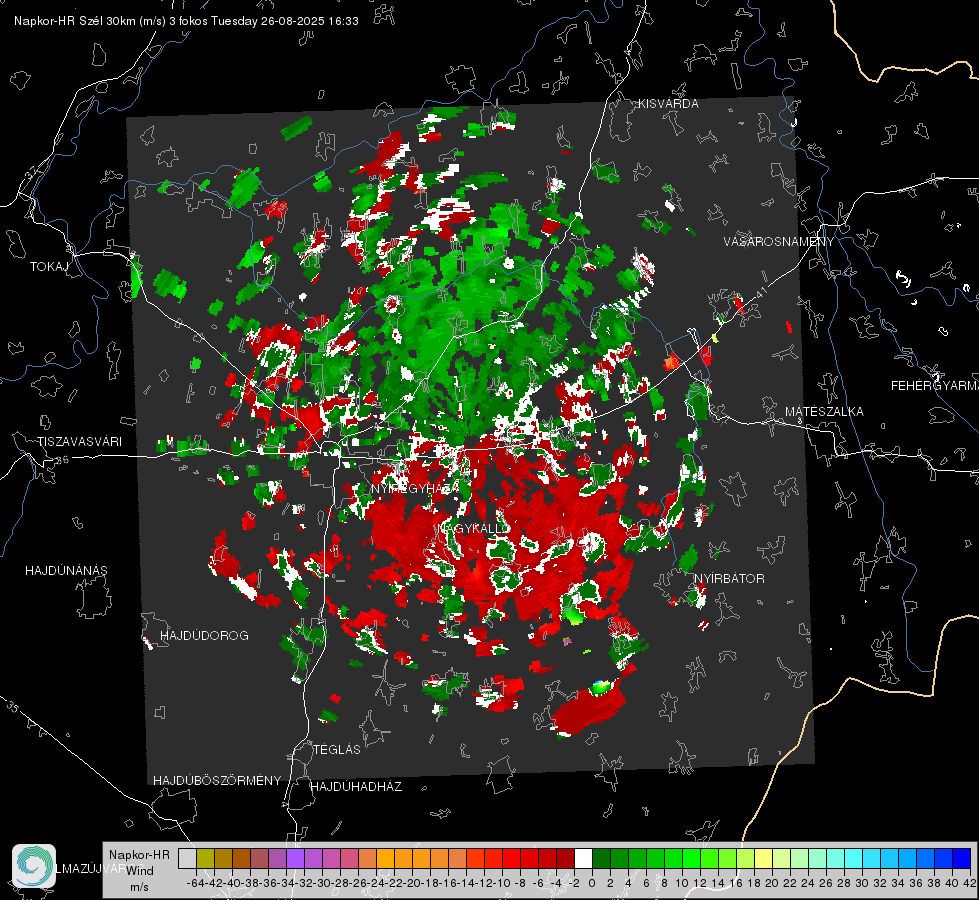Click the Napkor-HR label in the legend
This screenshot has height=900, width=979.
tap(139, 855)
